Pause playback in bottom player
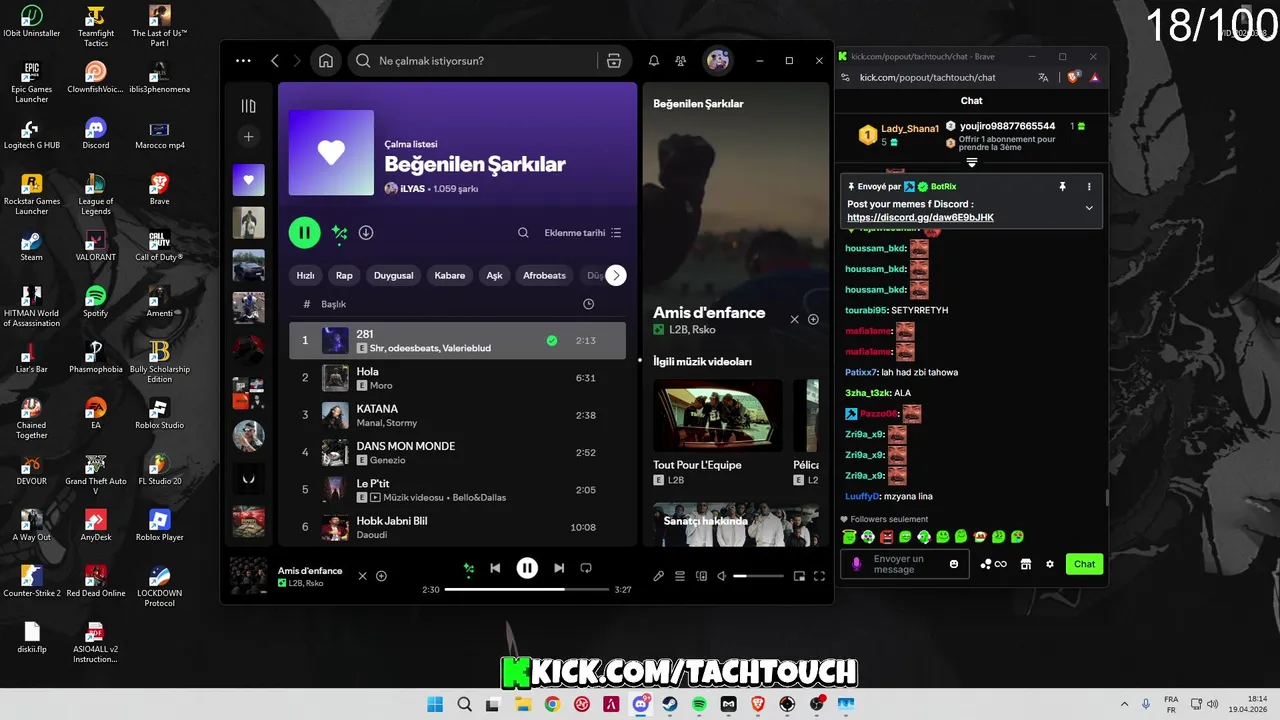 (527, 568)
